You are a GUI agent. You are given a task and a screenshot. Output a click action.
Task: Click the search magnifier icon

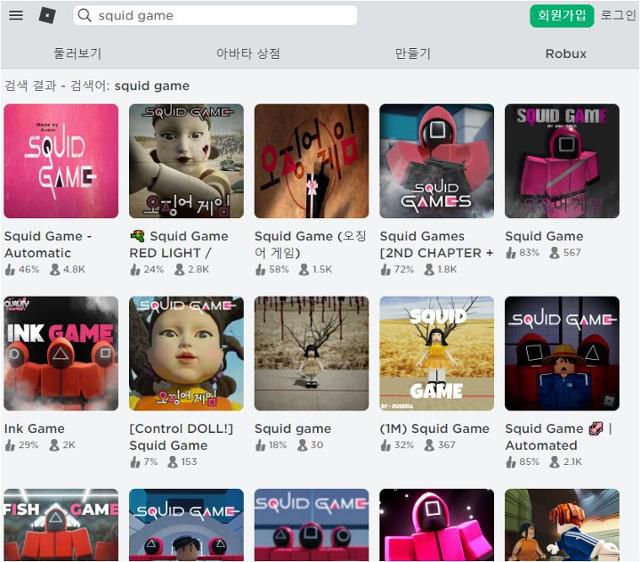click(85, 16)
